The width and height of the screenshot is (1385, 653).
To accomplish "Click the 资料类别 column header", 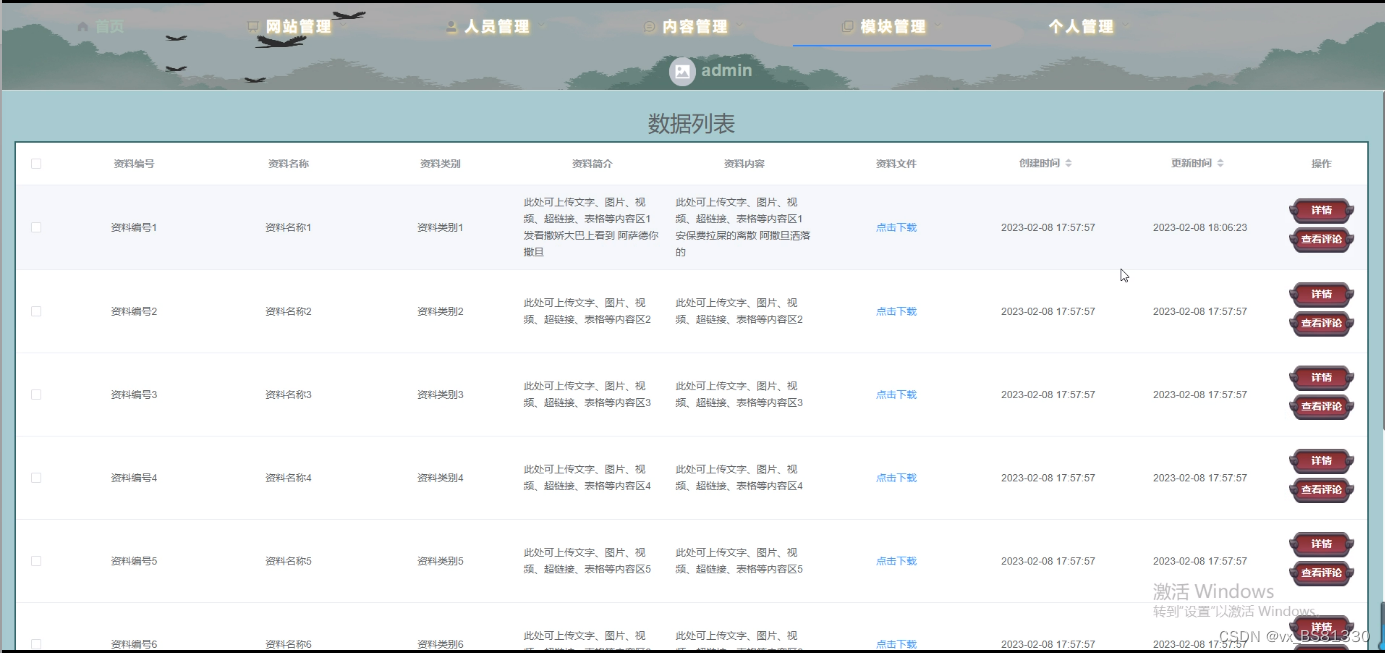I will click(x=440, y=163).
